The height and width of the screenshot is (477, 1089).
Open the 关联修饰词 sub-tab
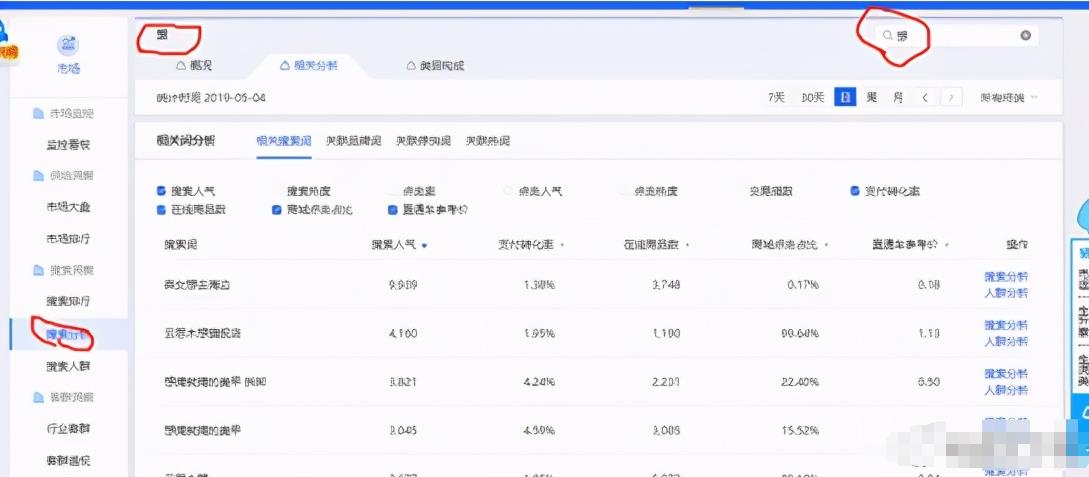tap(423, 141)
